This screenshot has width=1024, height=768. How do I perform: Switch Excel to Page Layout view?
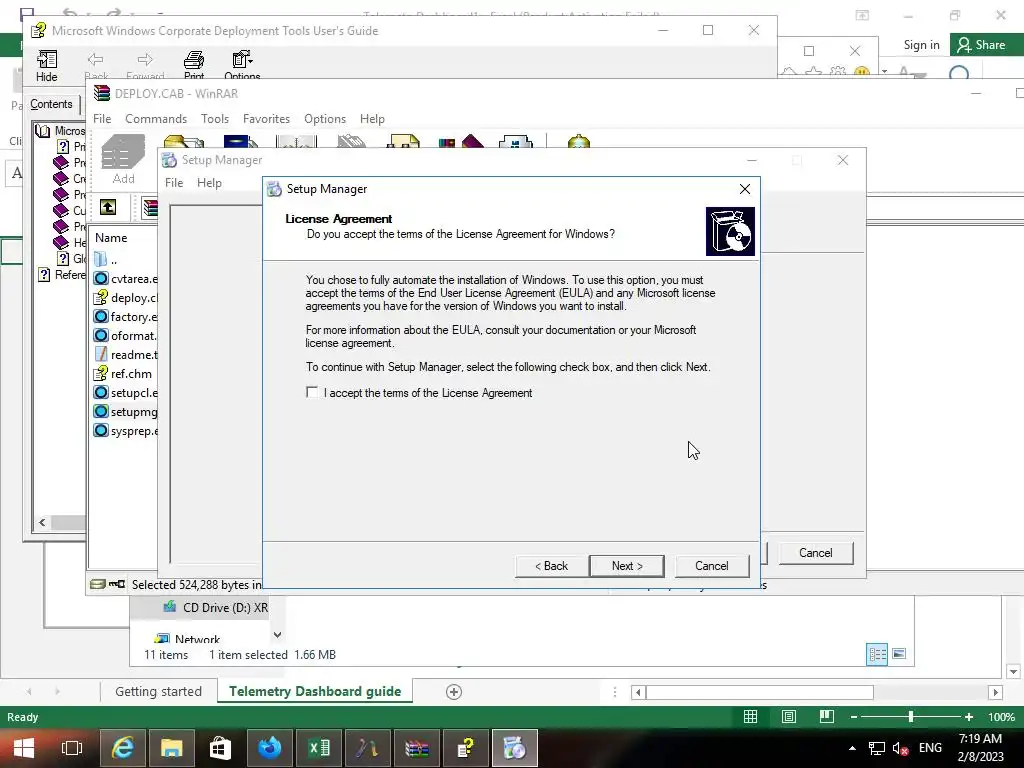tap(789, 717)
